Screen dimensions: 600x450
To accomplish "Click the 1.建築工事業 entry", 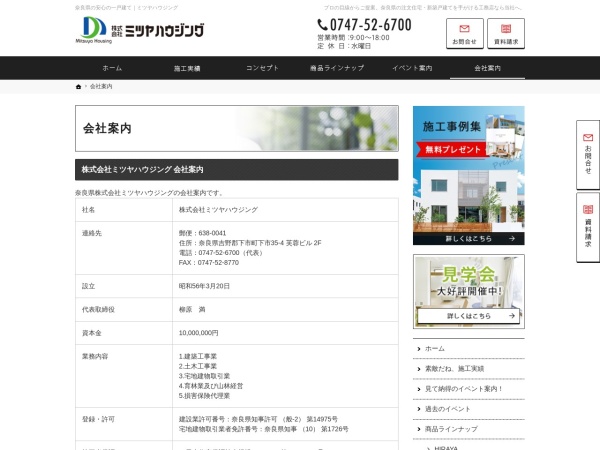I will click(198, 356).
